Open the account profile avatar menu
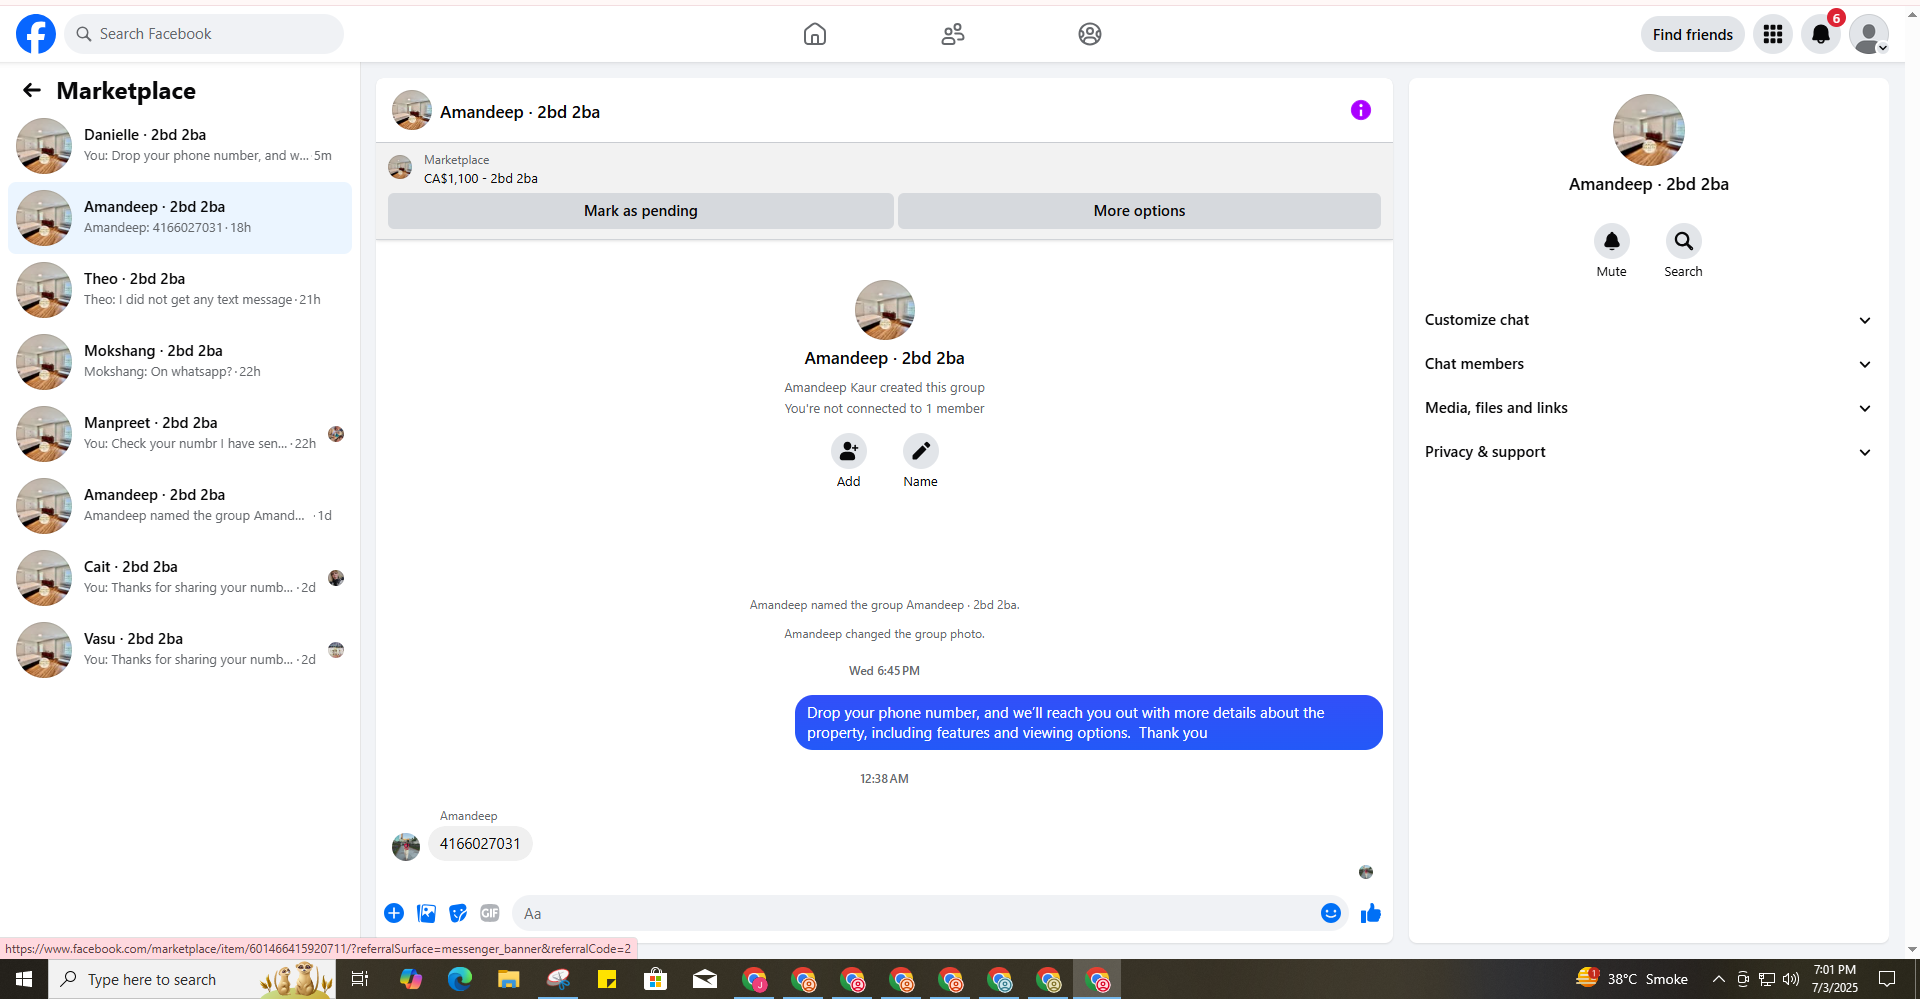This screenshot has width=1920, height=999. [1869, 34]
